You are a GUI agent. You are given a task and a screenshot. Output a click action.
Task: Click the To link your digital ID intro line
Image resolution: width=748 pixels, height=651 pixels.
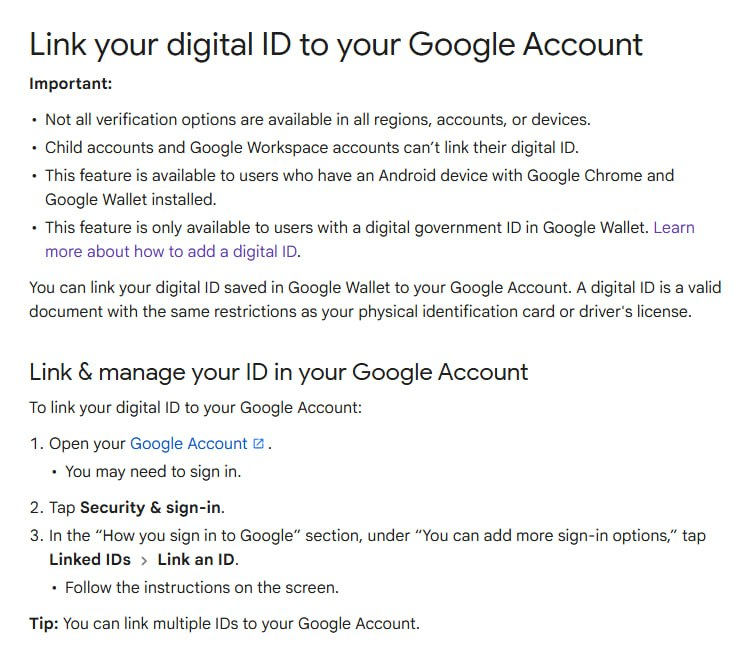(x=195, y=408)
